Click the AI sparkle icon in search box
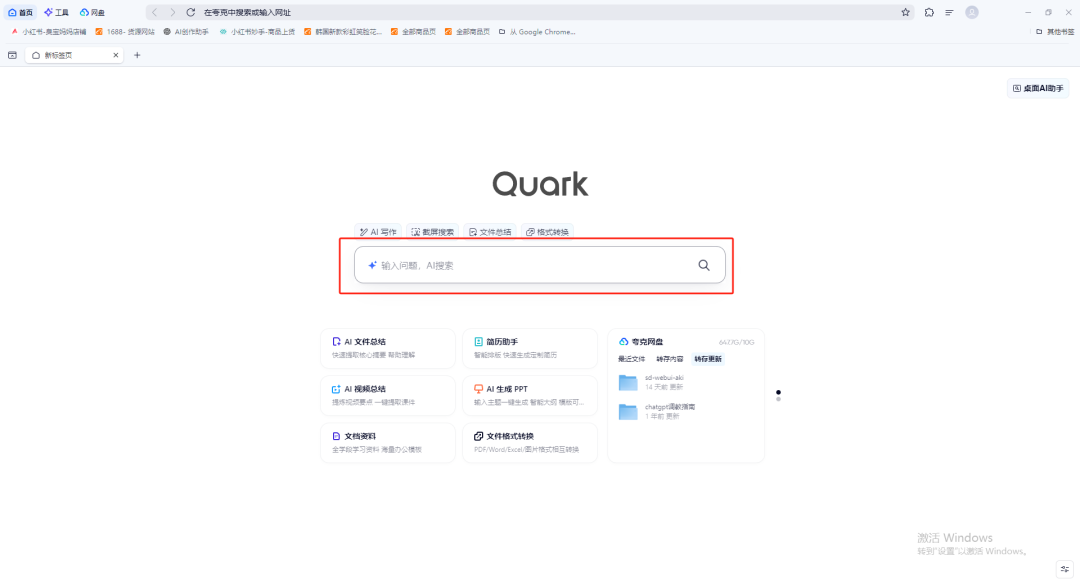1080x584 pixels. (x=372, y=265)
